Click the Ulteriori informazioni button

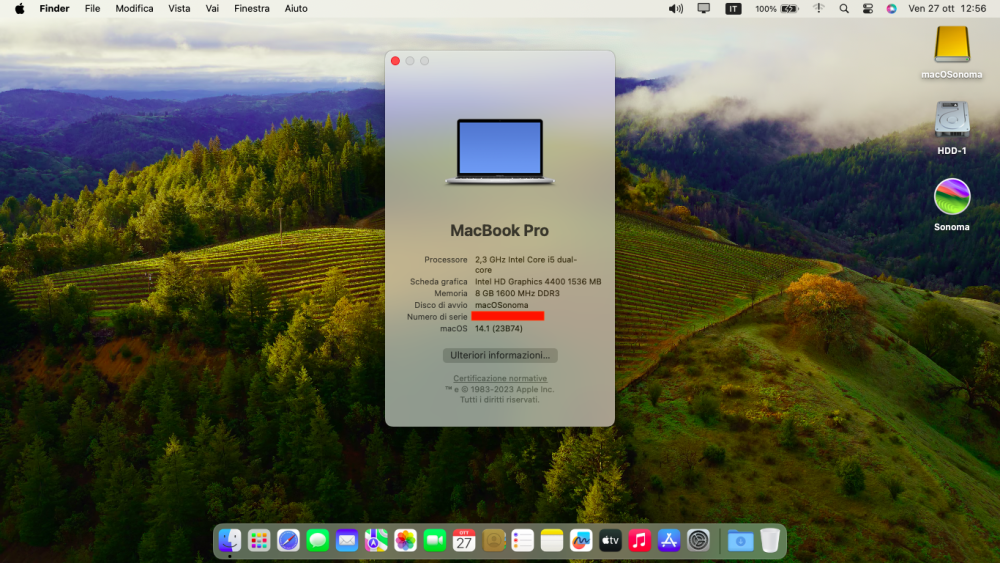500,355
